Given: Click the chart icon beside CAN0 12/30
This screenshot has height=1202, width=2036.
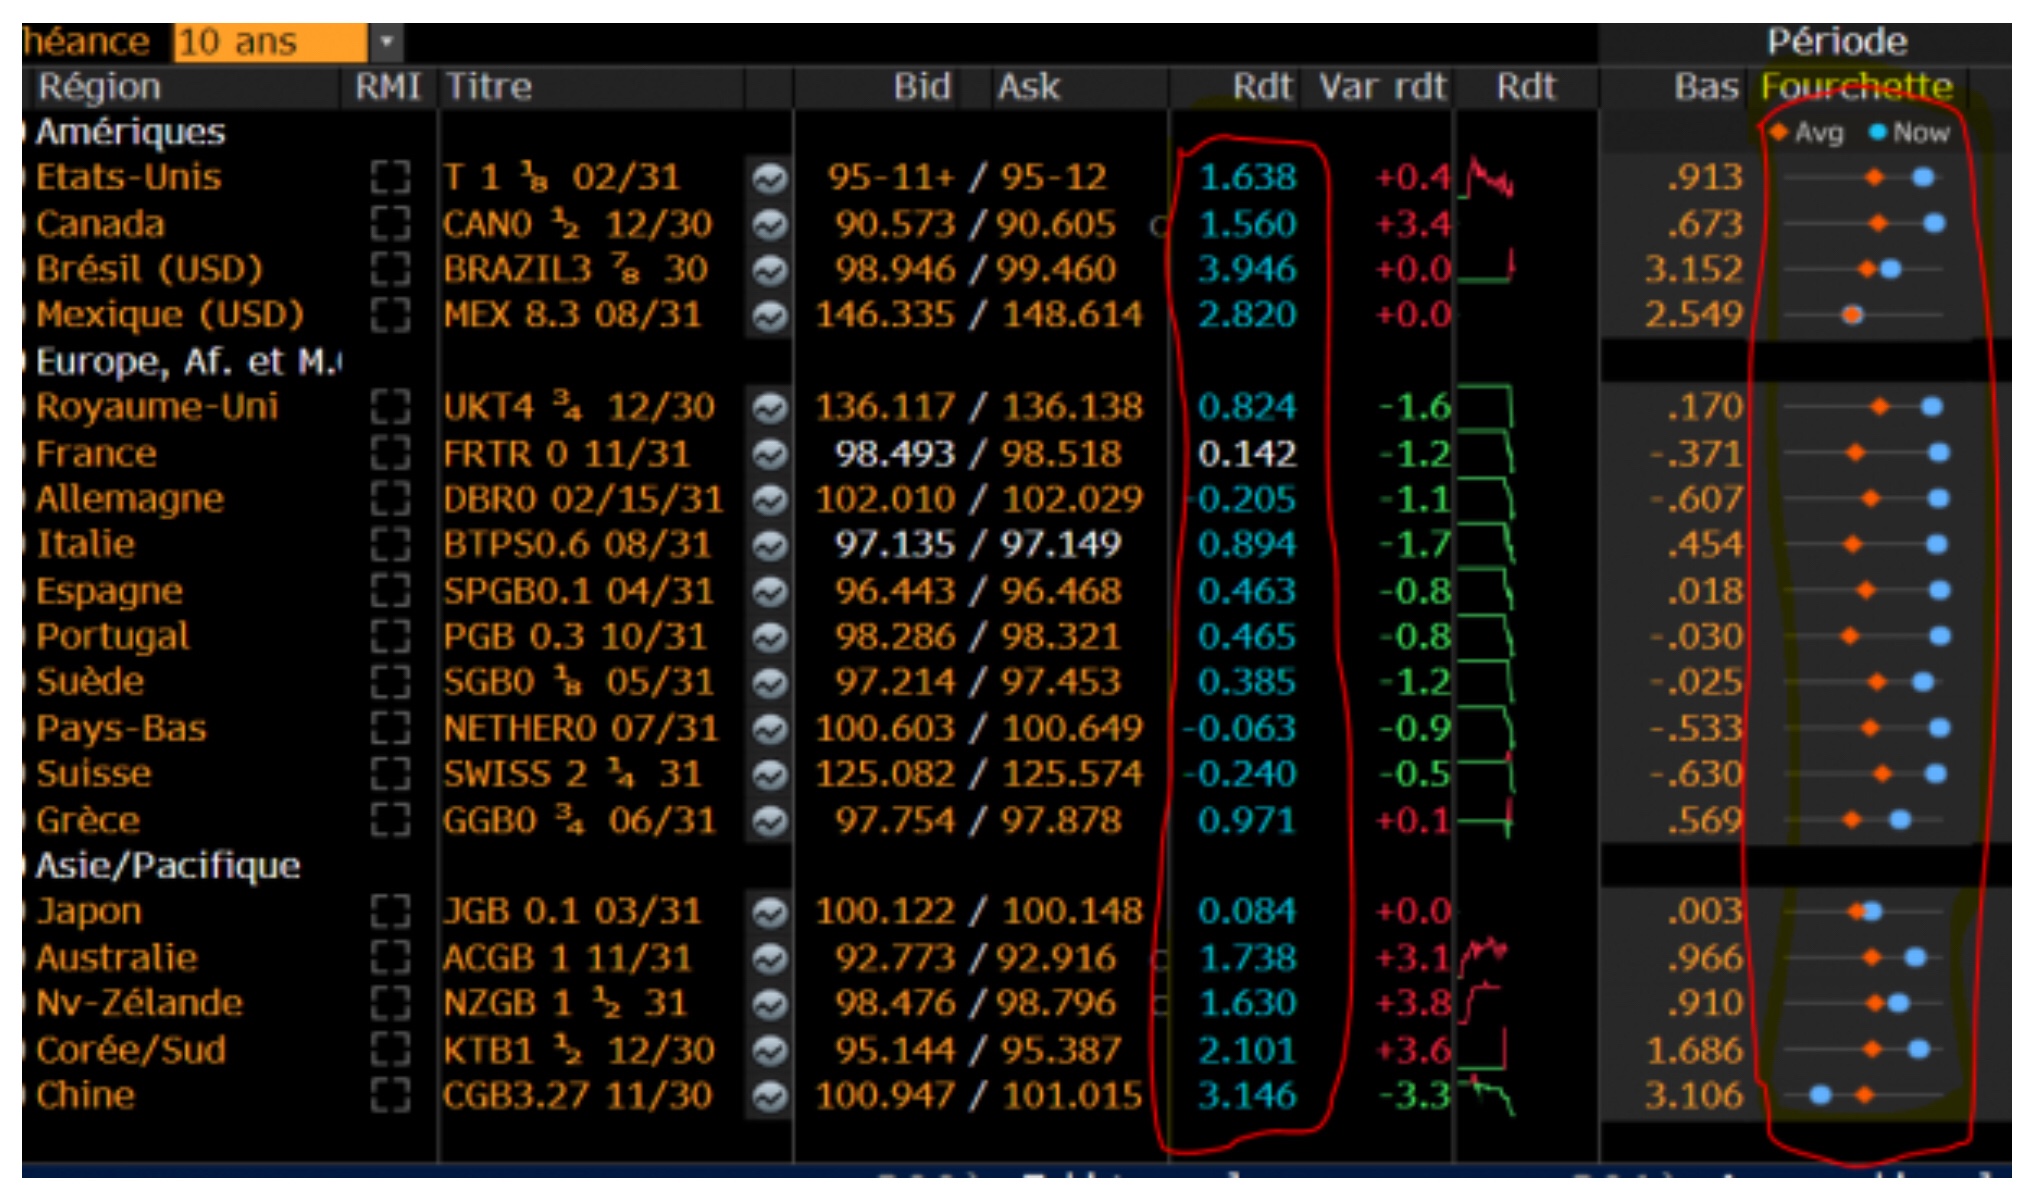Looking at the screenshot, I should [x=769, y=225].
